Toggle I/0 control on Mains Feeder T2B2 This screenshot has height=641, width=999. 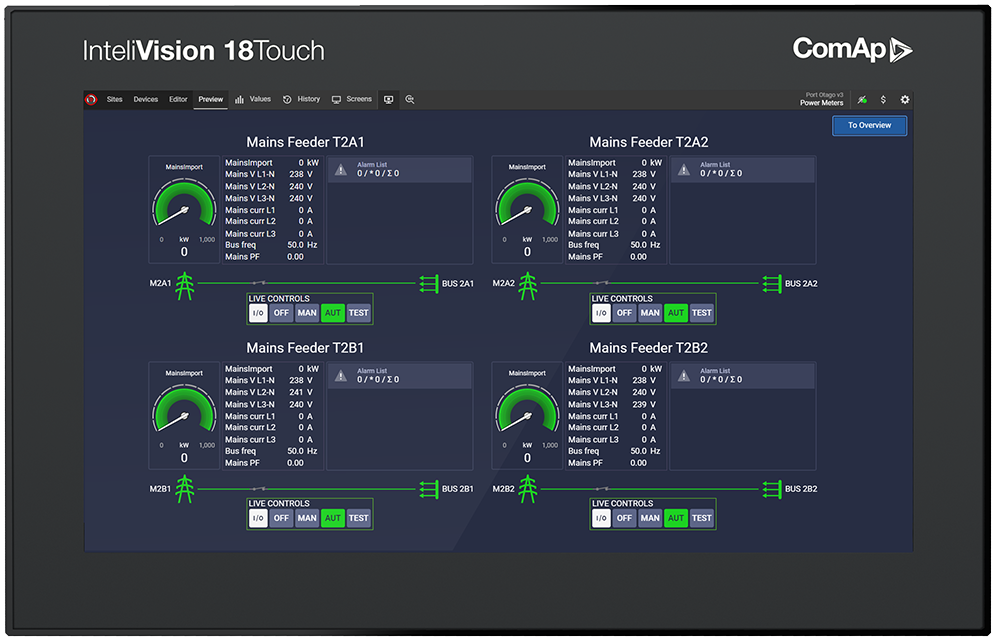[600, 518]
